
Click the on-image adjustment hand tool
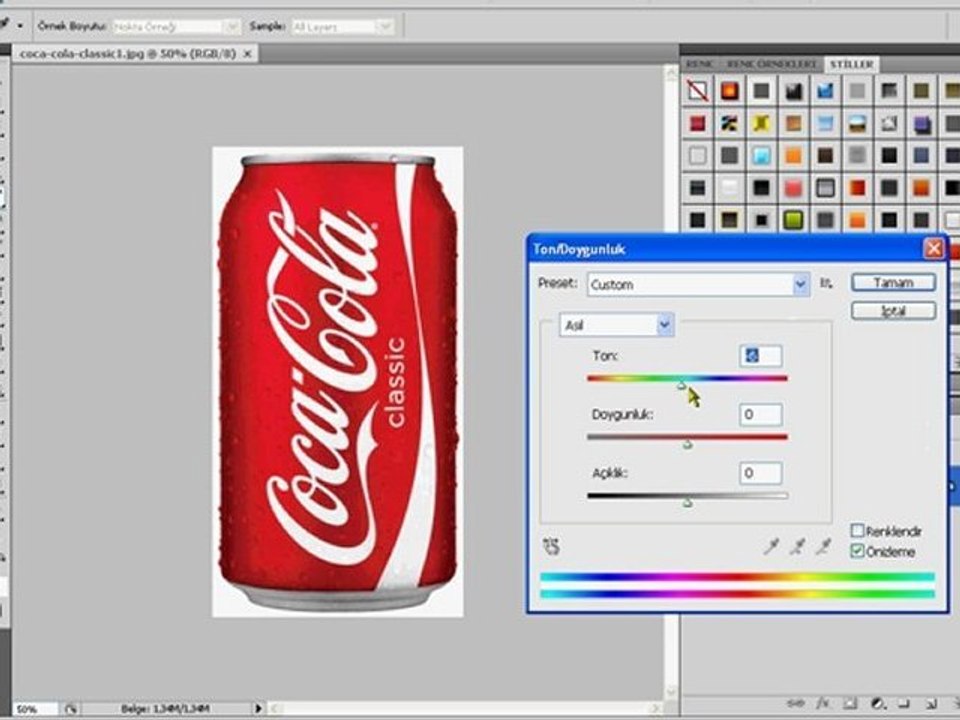coord(551,546)
